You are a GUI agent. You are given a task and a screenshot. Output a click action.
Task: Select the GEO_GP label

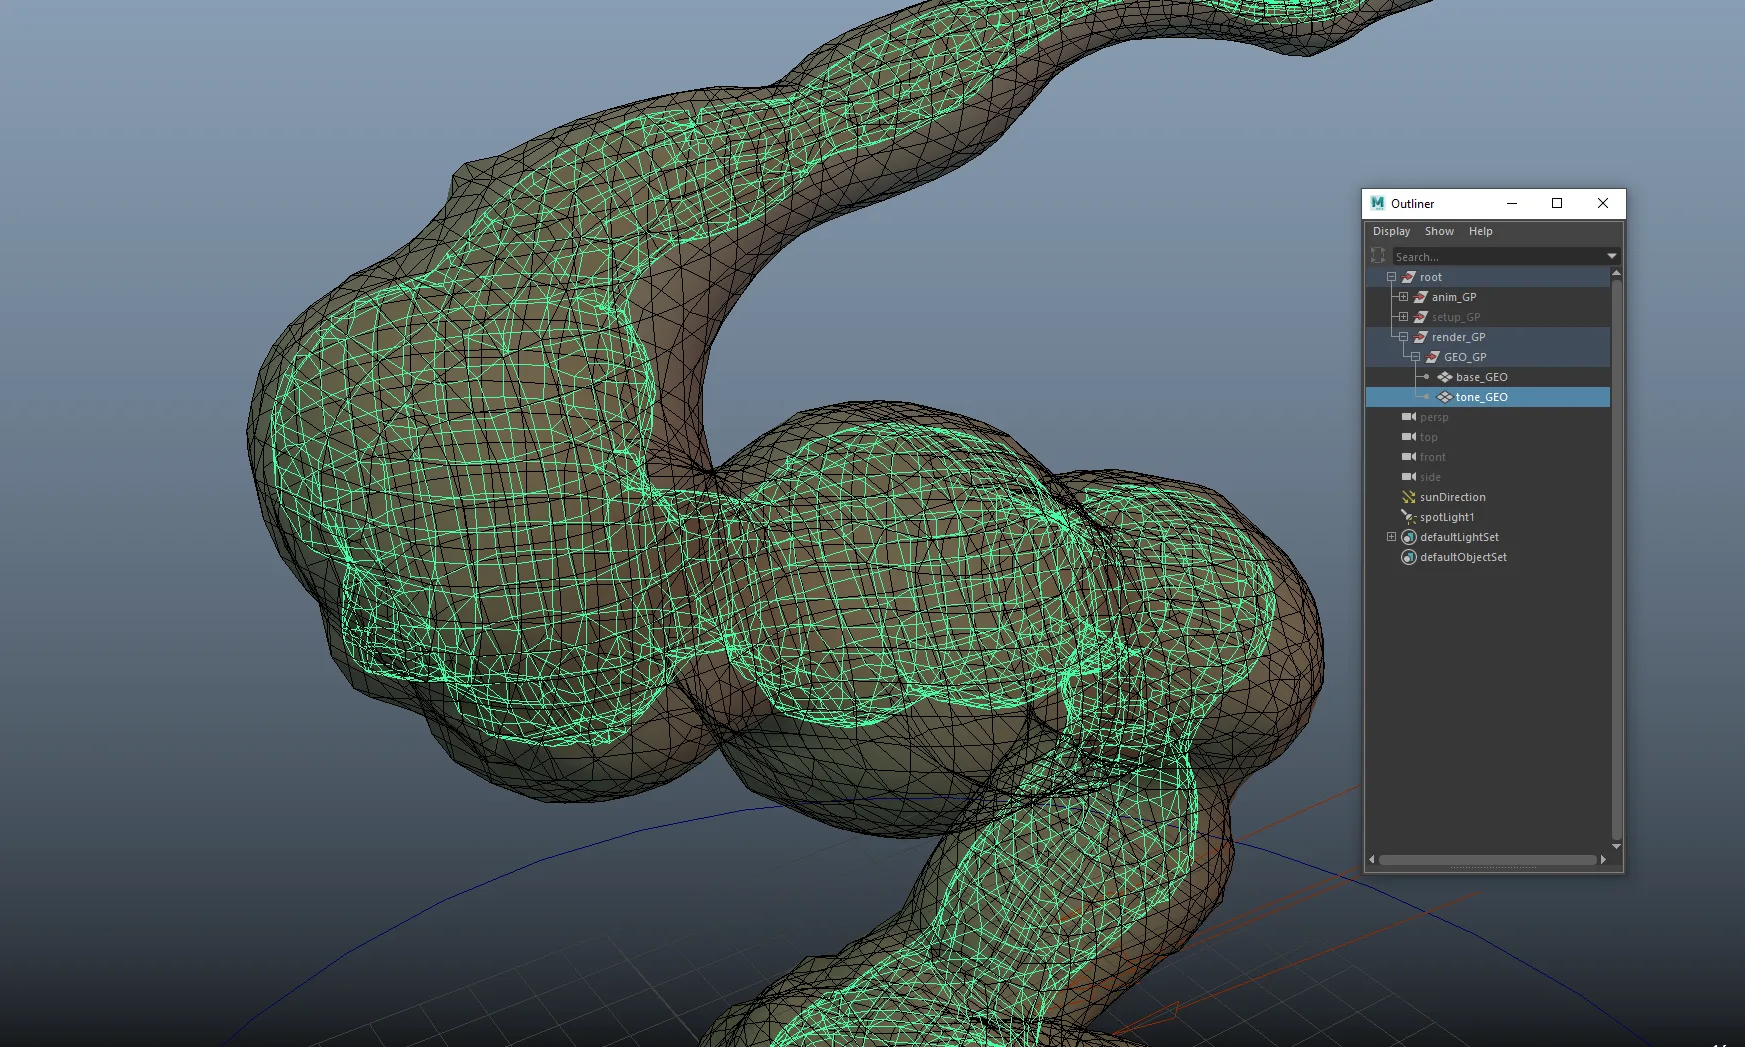tap(1465, 357)
